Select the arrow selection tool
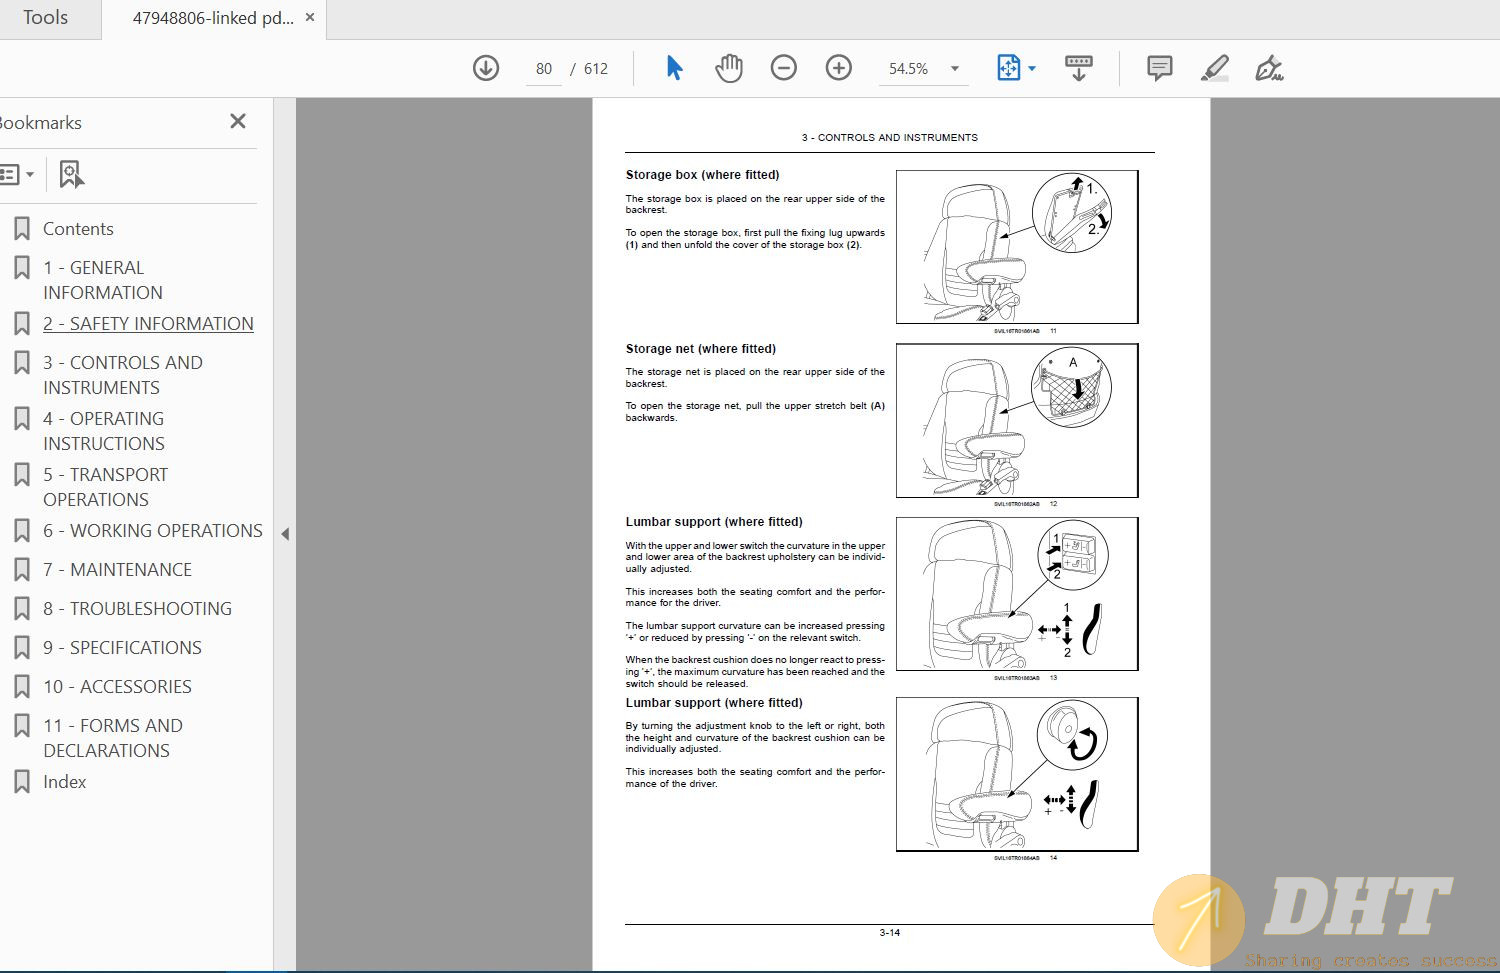 (x=674, y=68)
